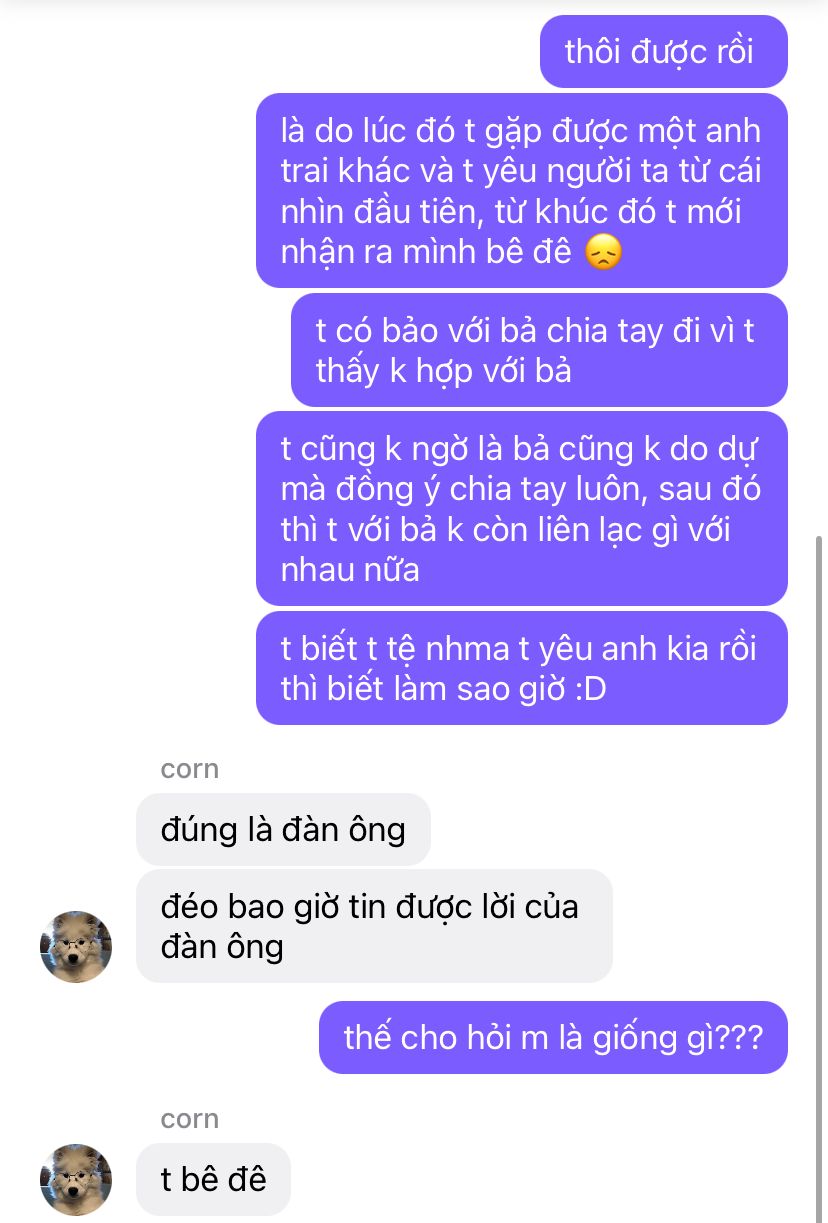Select the "thế cho hỏi m là giống gì???" message
This screenshot has height=1223, width=828.
click(x=554, y=1037)
